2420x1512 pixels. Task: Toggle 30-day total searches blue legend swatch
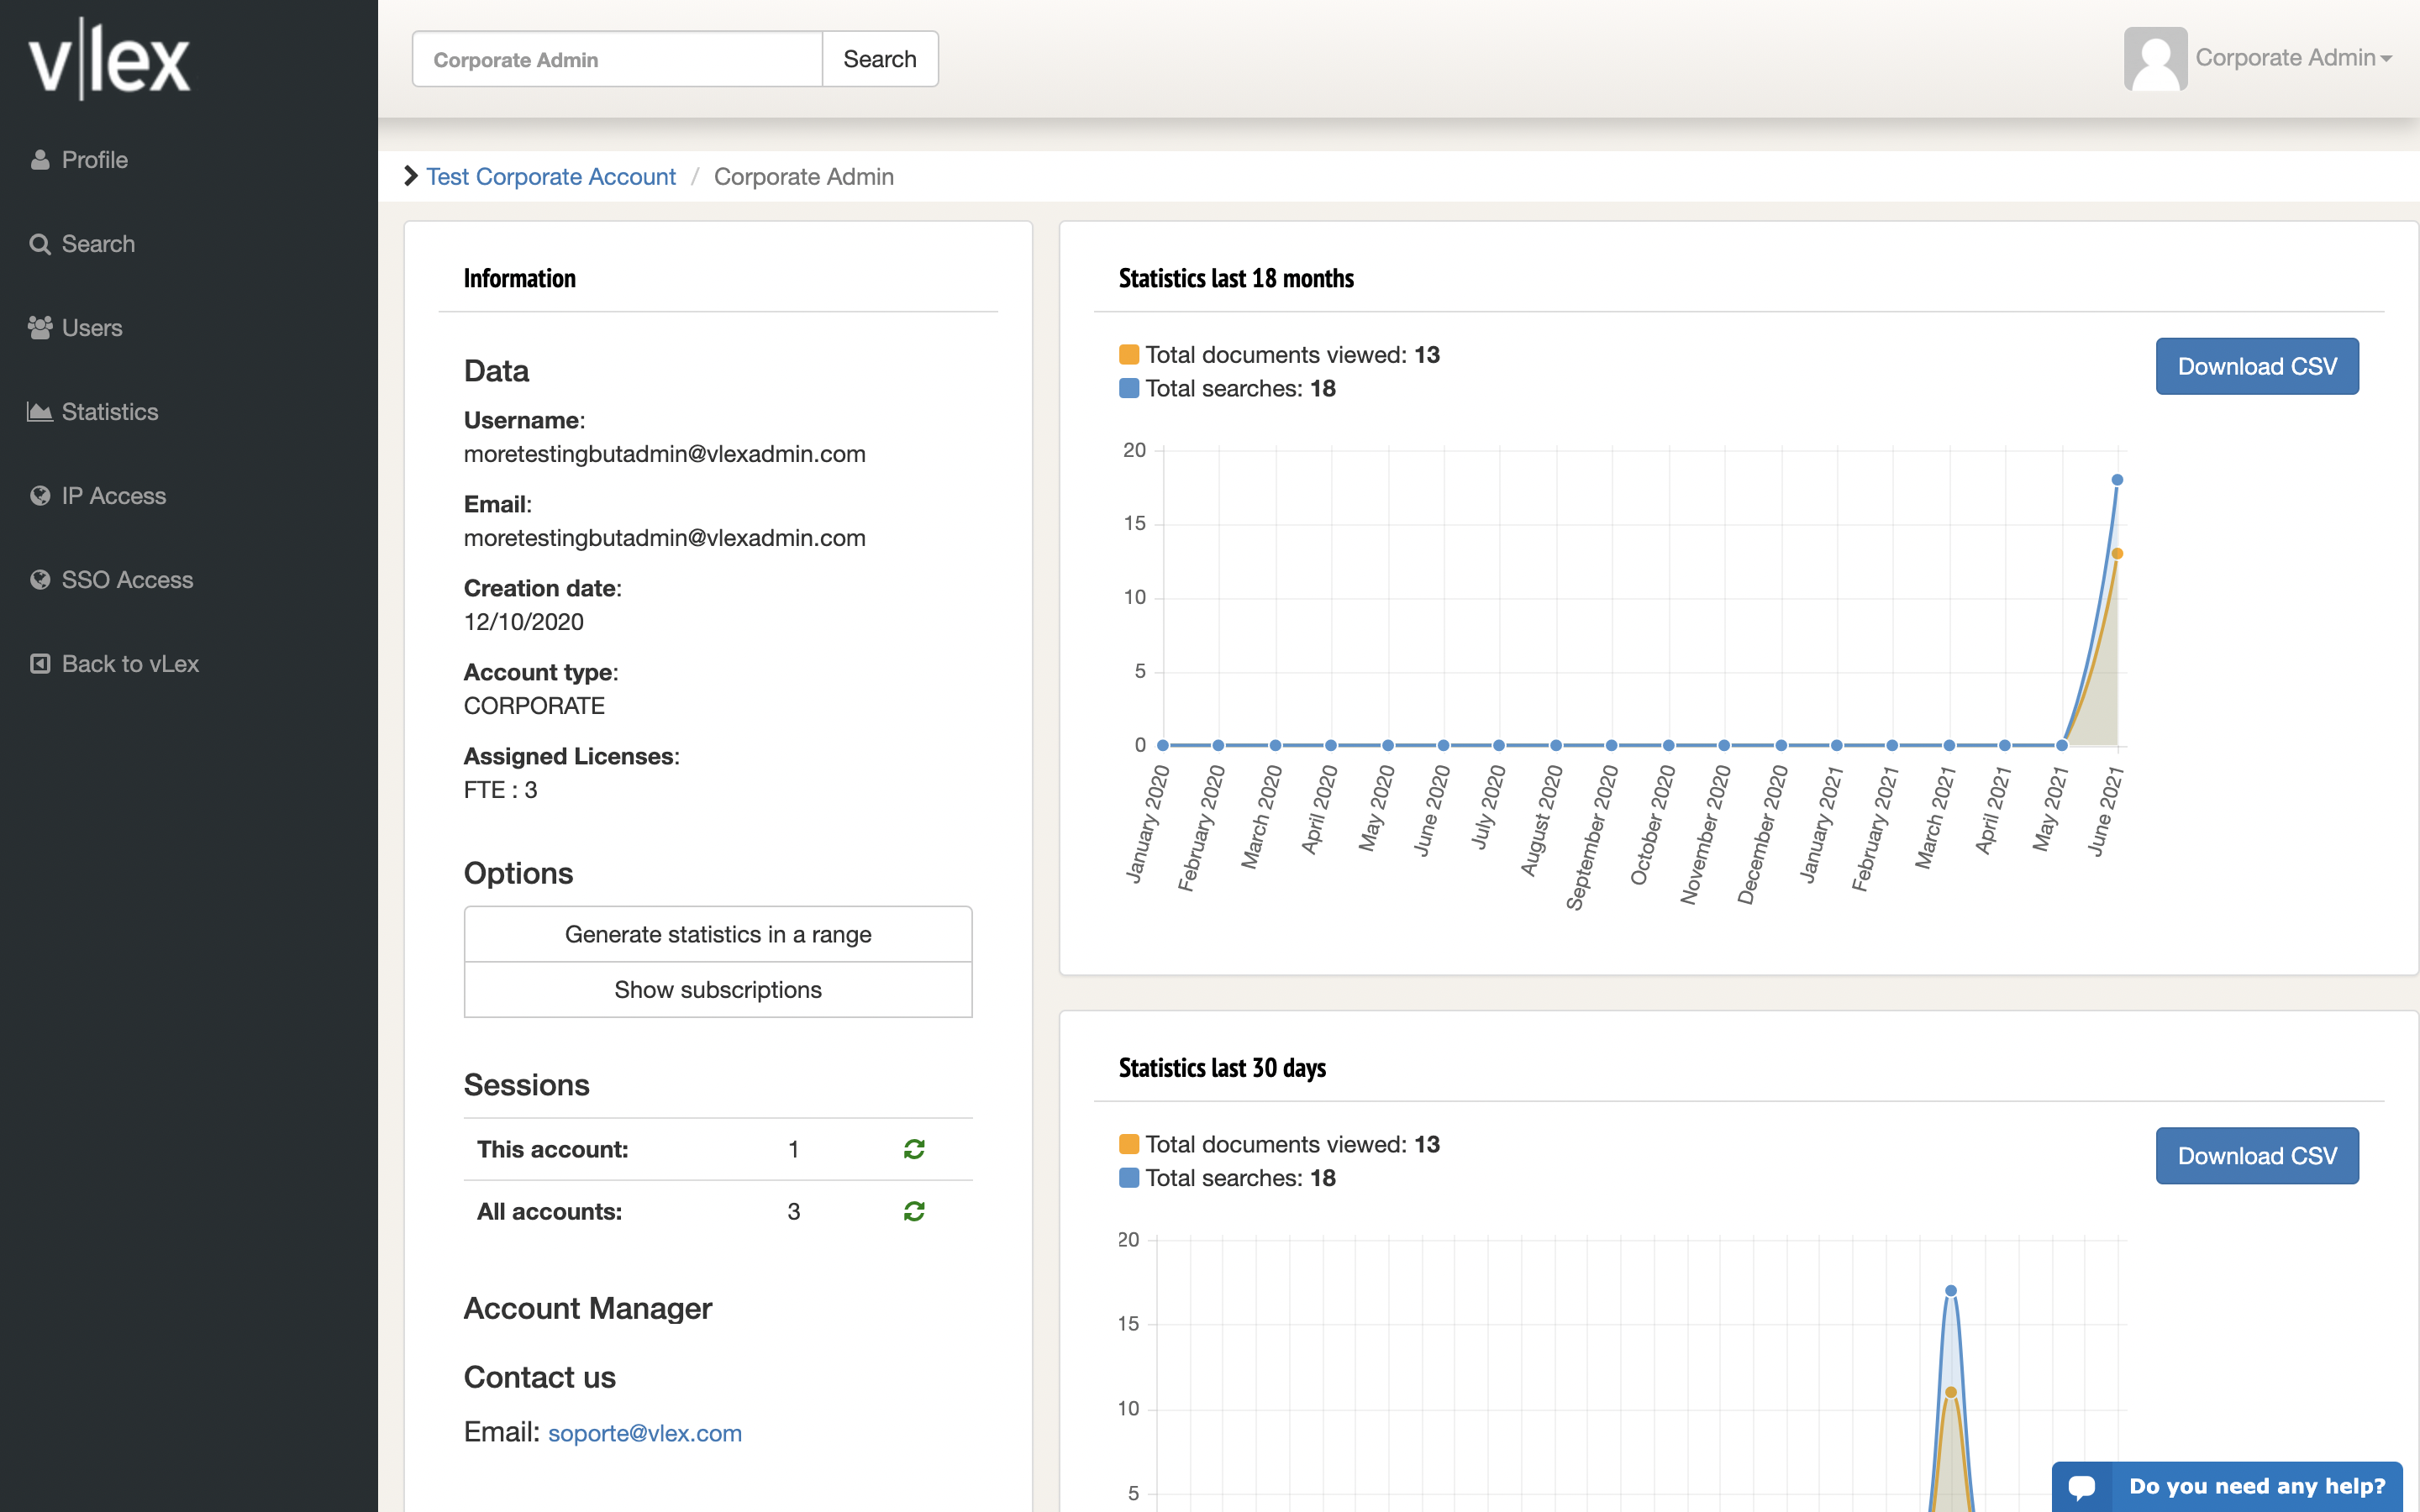click(x=1129, y=1178)
